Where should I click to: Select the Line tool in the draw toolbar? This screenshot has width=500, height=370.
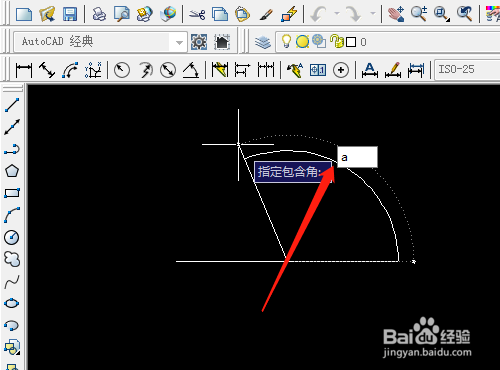tap(12, 105)
